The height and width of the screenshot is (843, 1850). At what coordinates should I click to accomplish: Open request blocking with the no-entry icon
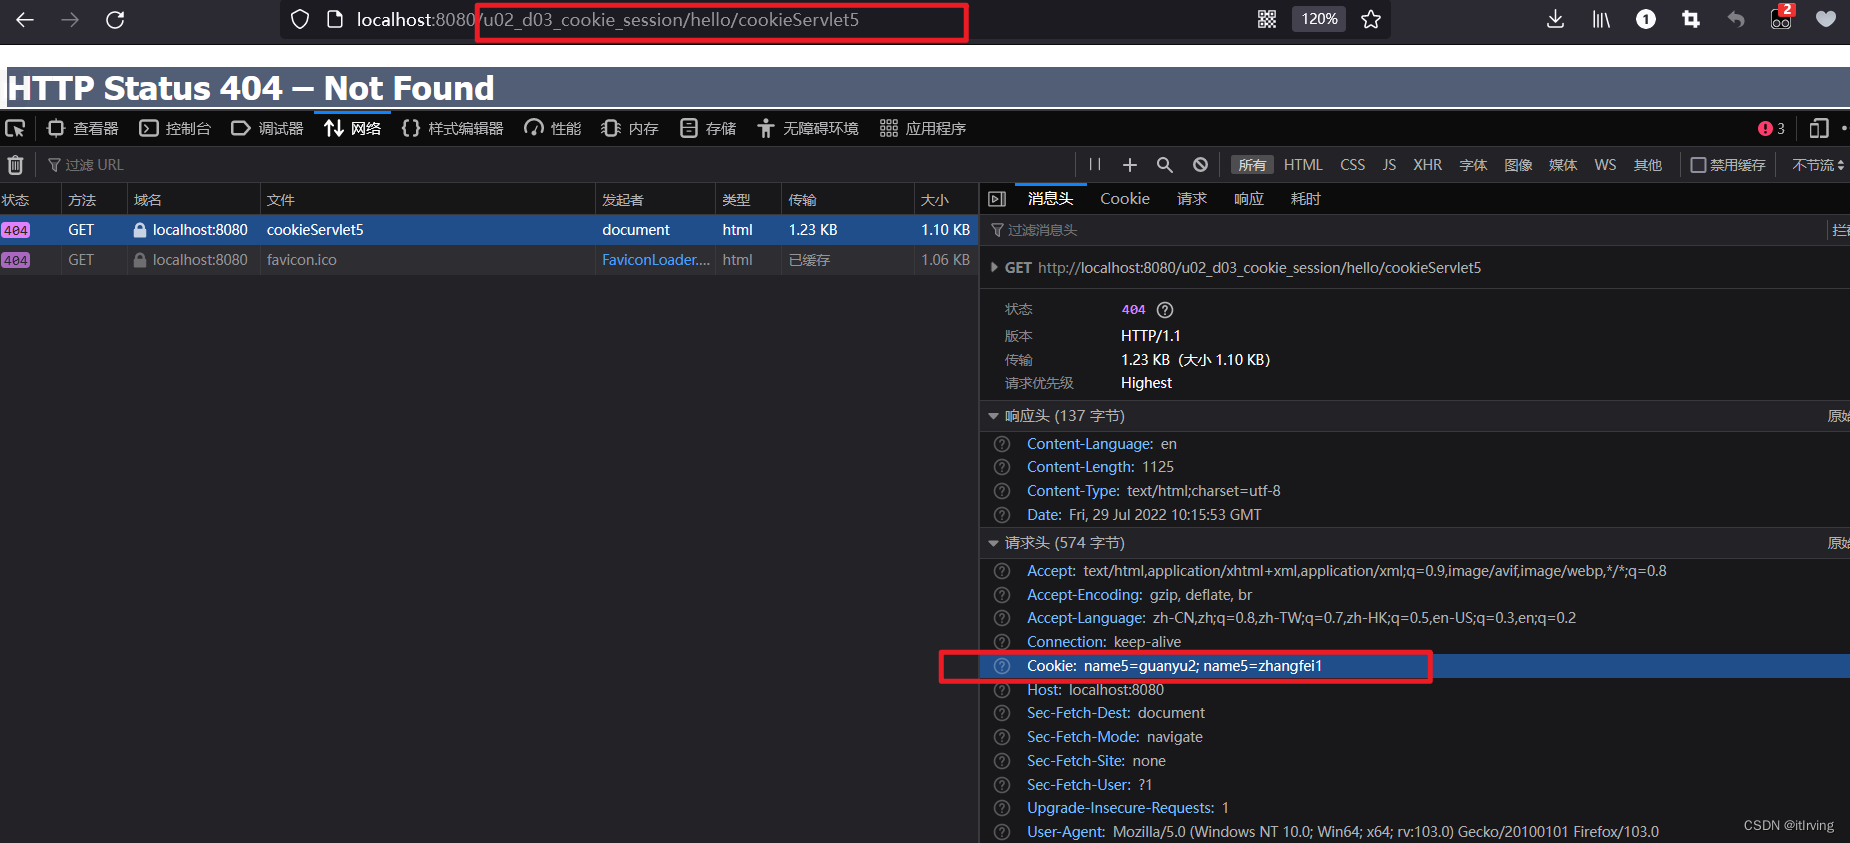tap(1200, 165)
